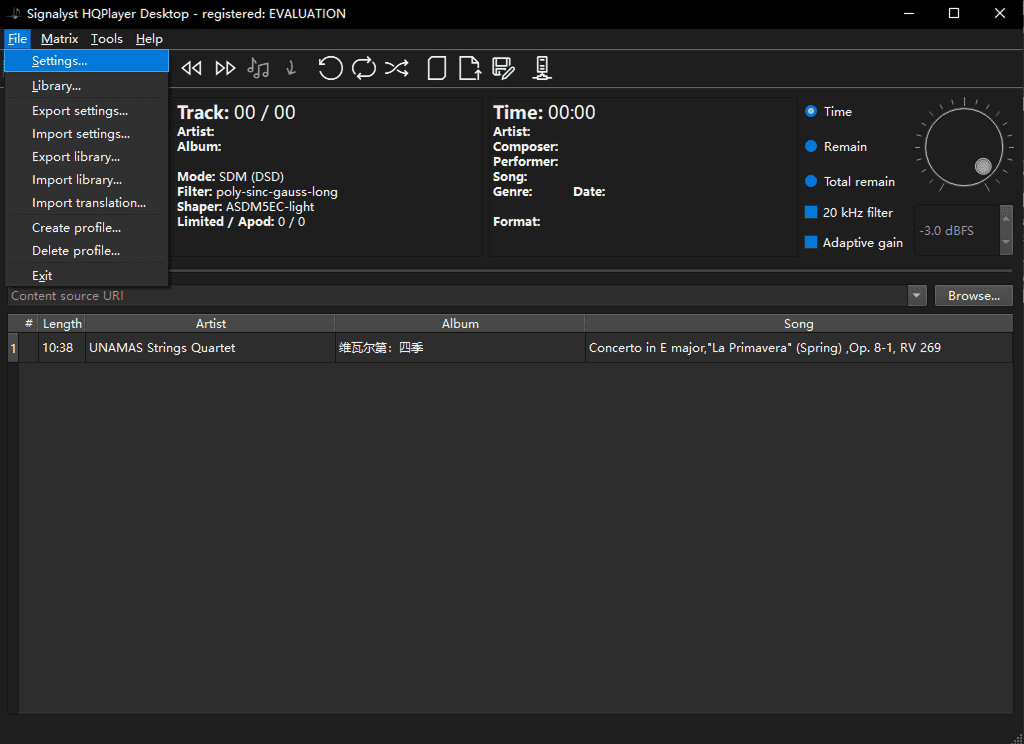The height and width of the screenshot is (744, 1024).
Task: Open Settings from the File menu
Action: 59,61
